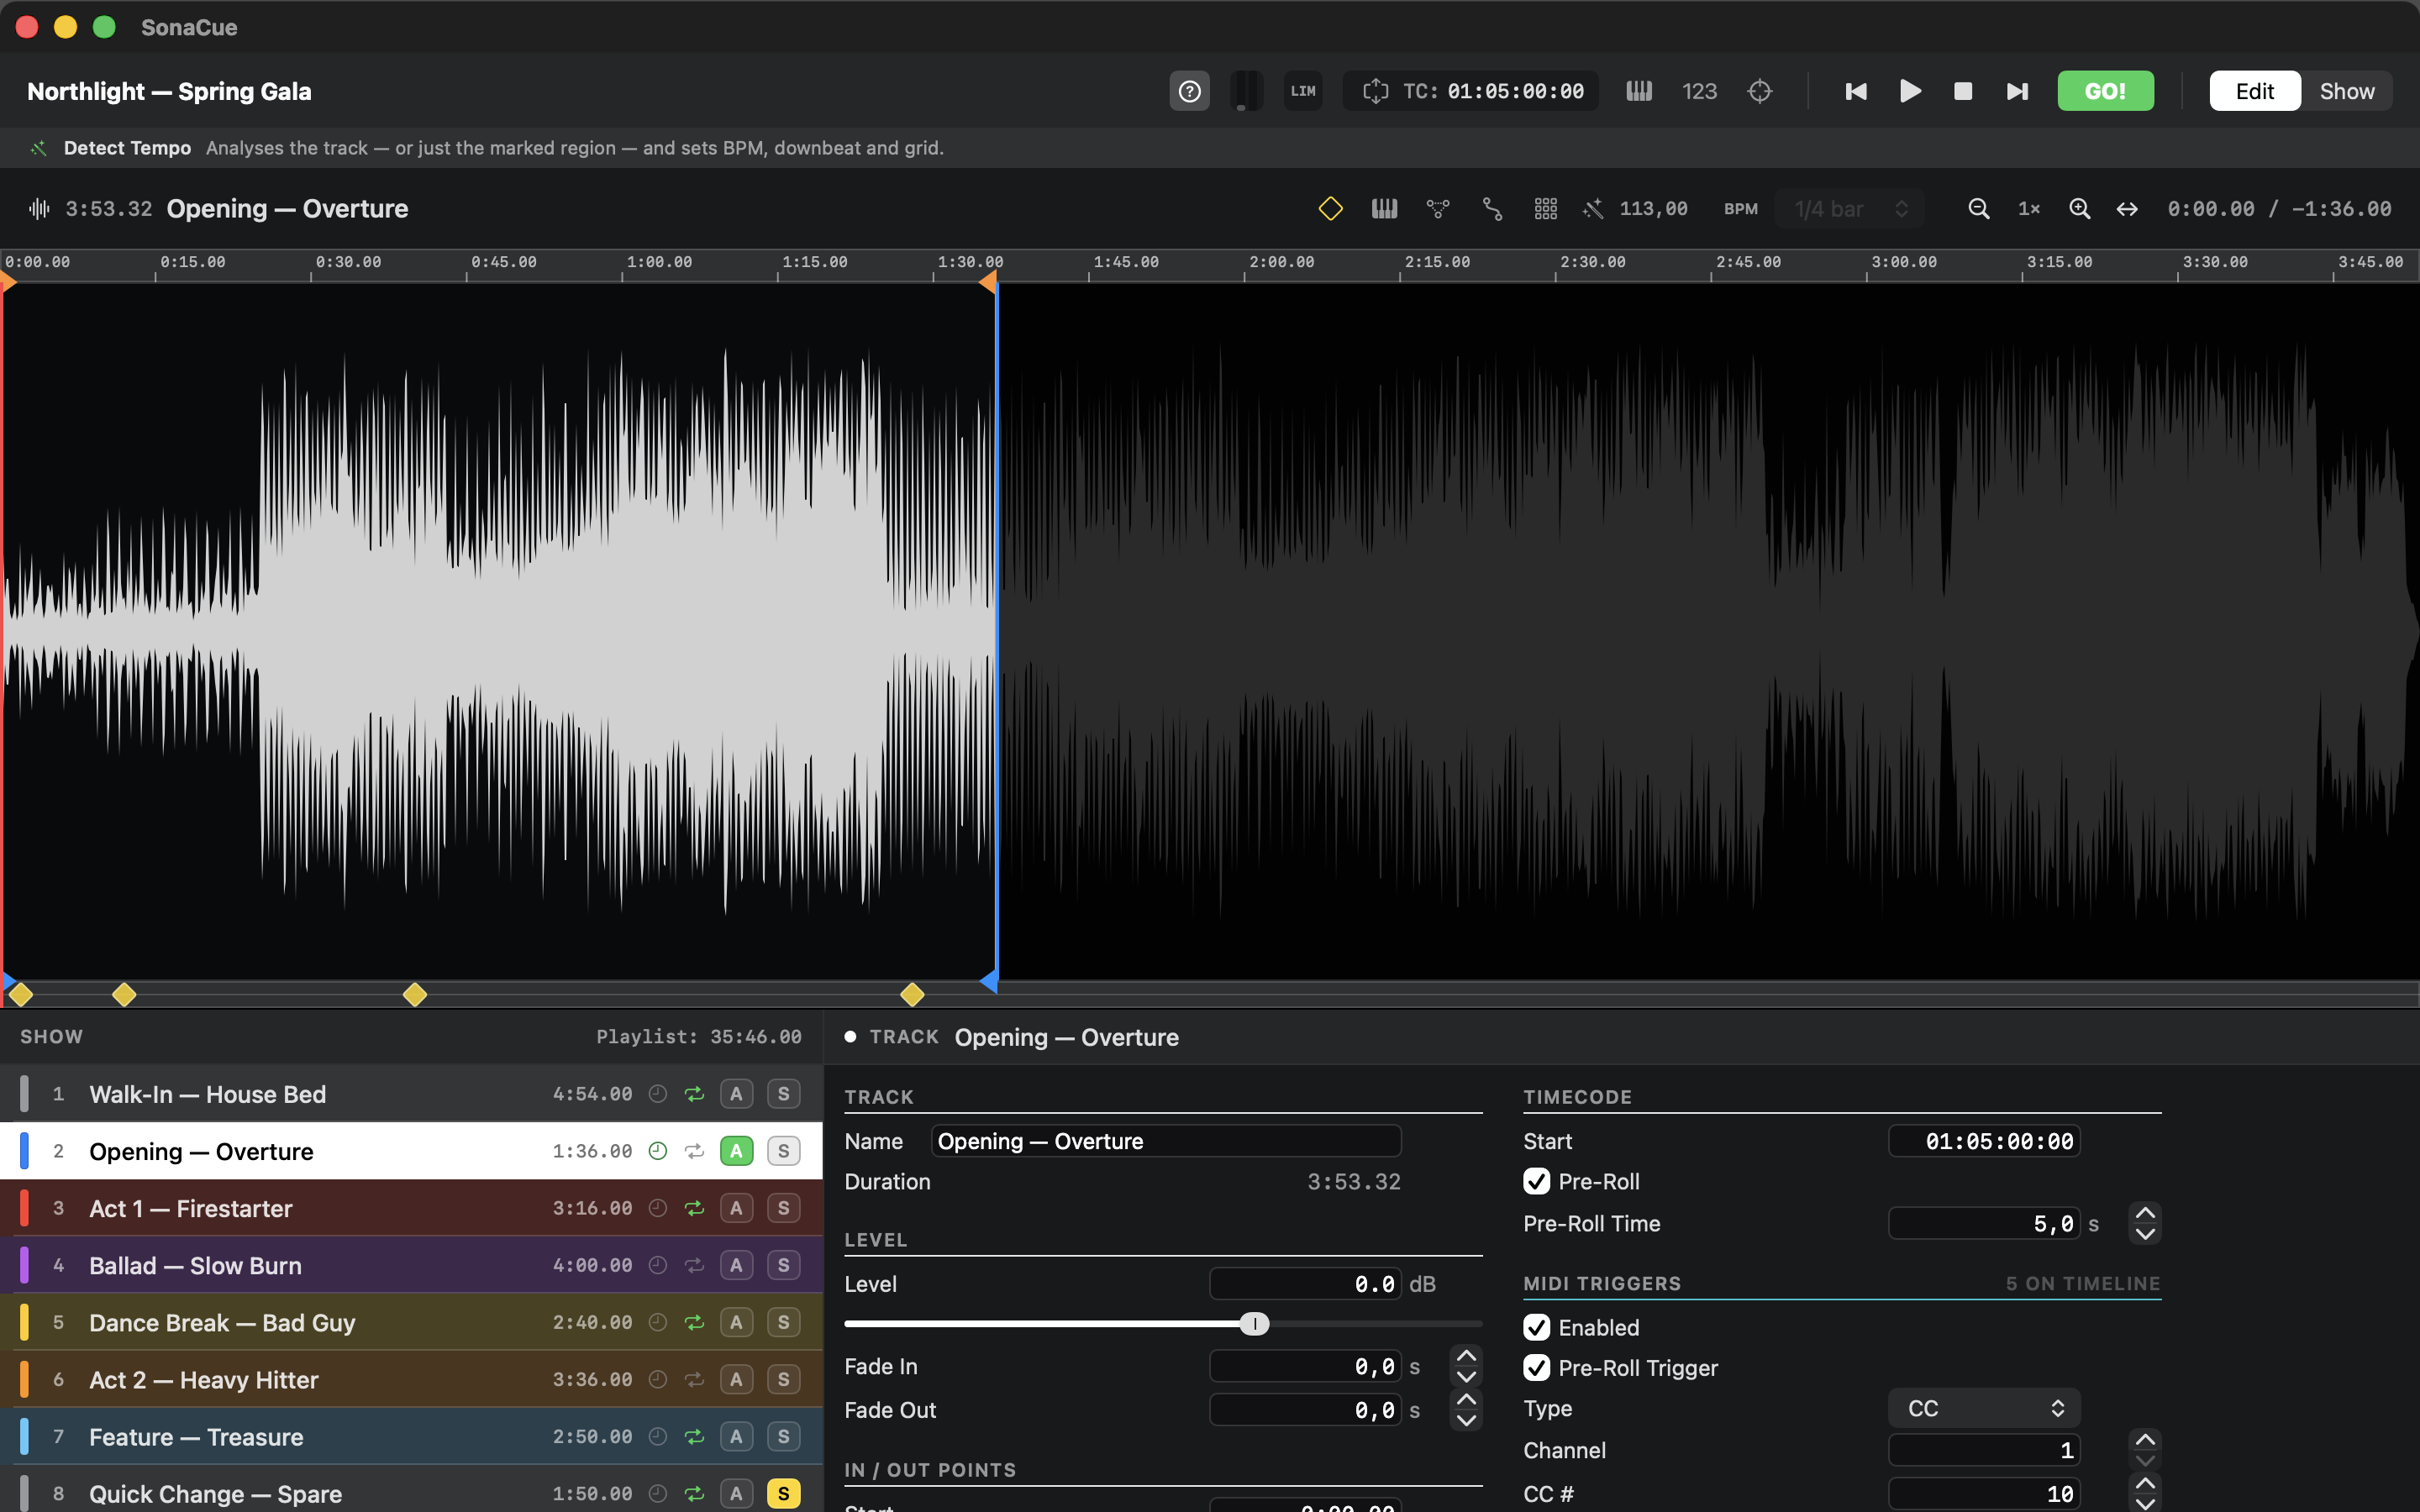This screenshot has width=2420, height=1512.
Task: Toggle loop icon on Opening — Overture row
Action: coord(694,1151)
